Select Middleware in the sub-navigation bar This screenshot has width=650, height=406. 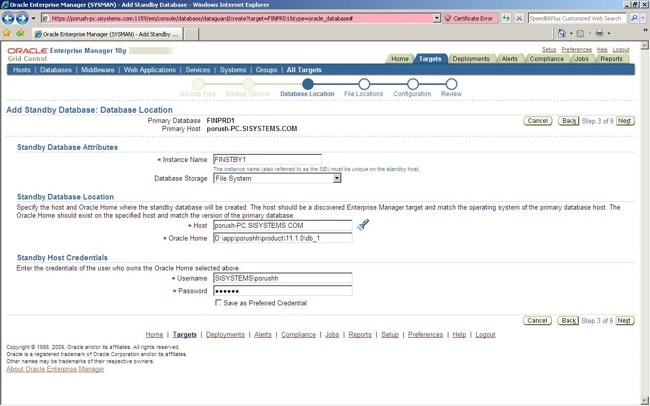click(98, 70)
